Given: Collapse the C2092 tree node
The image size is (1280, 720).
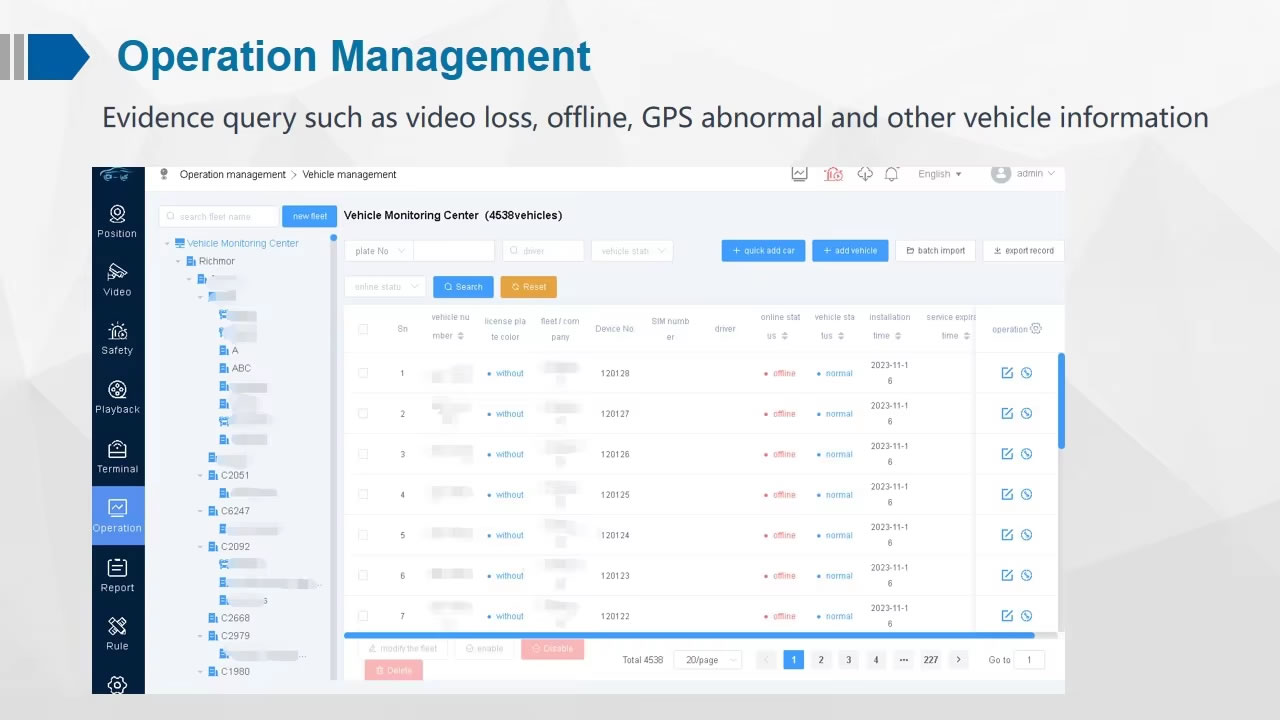Looking at the screenshot, I should coord(201,547).
